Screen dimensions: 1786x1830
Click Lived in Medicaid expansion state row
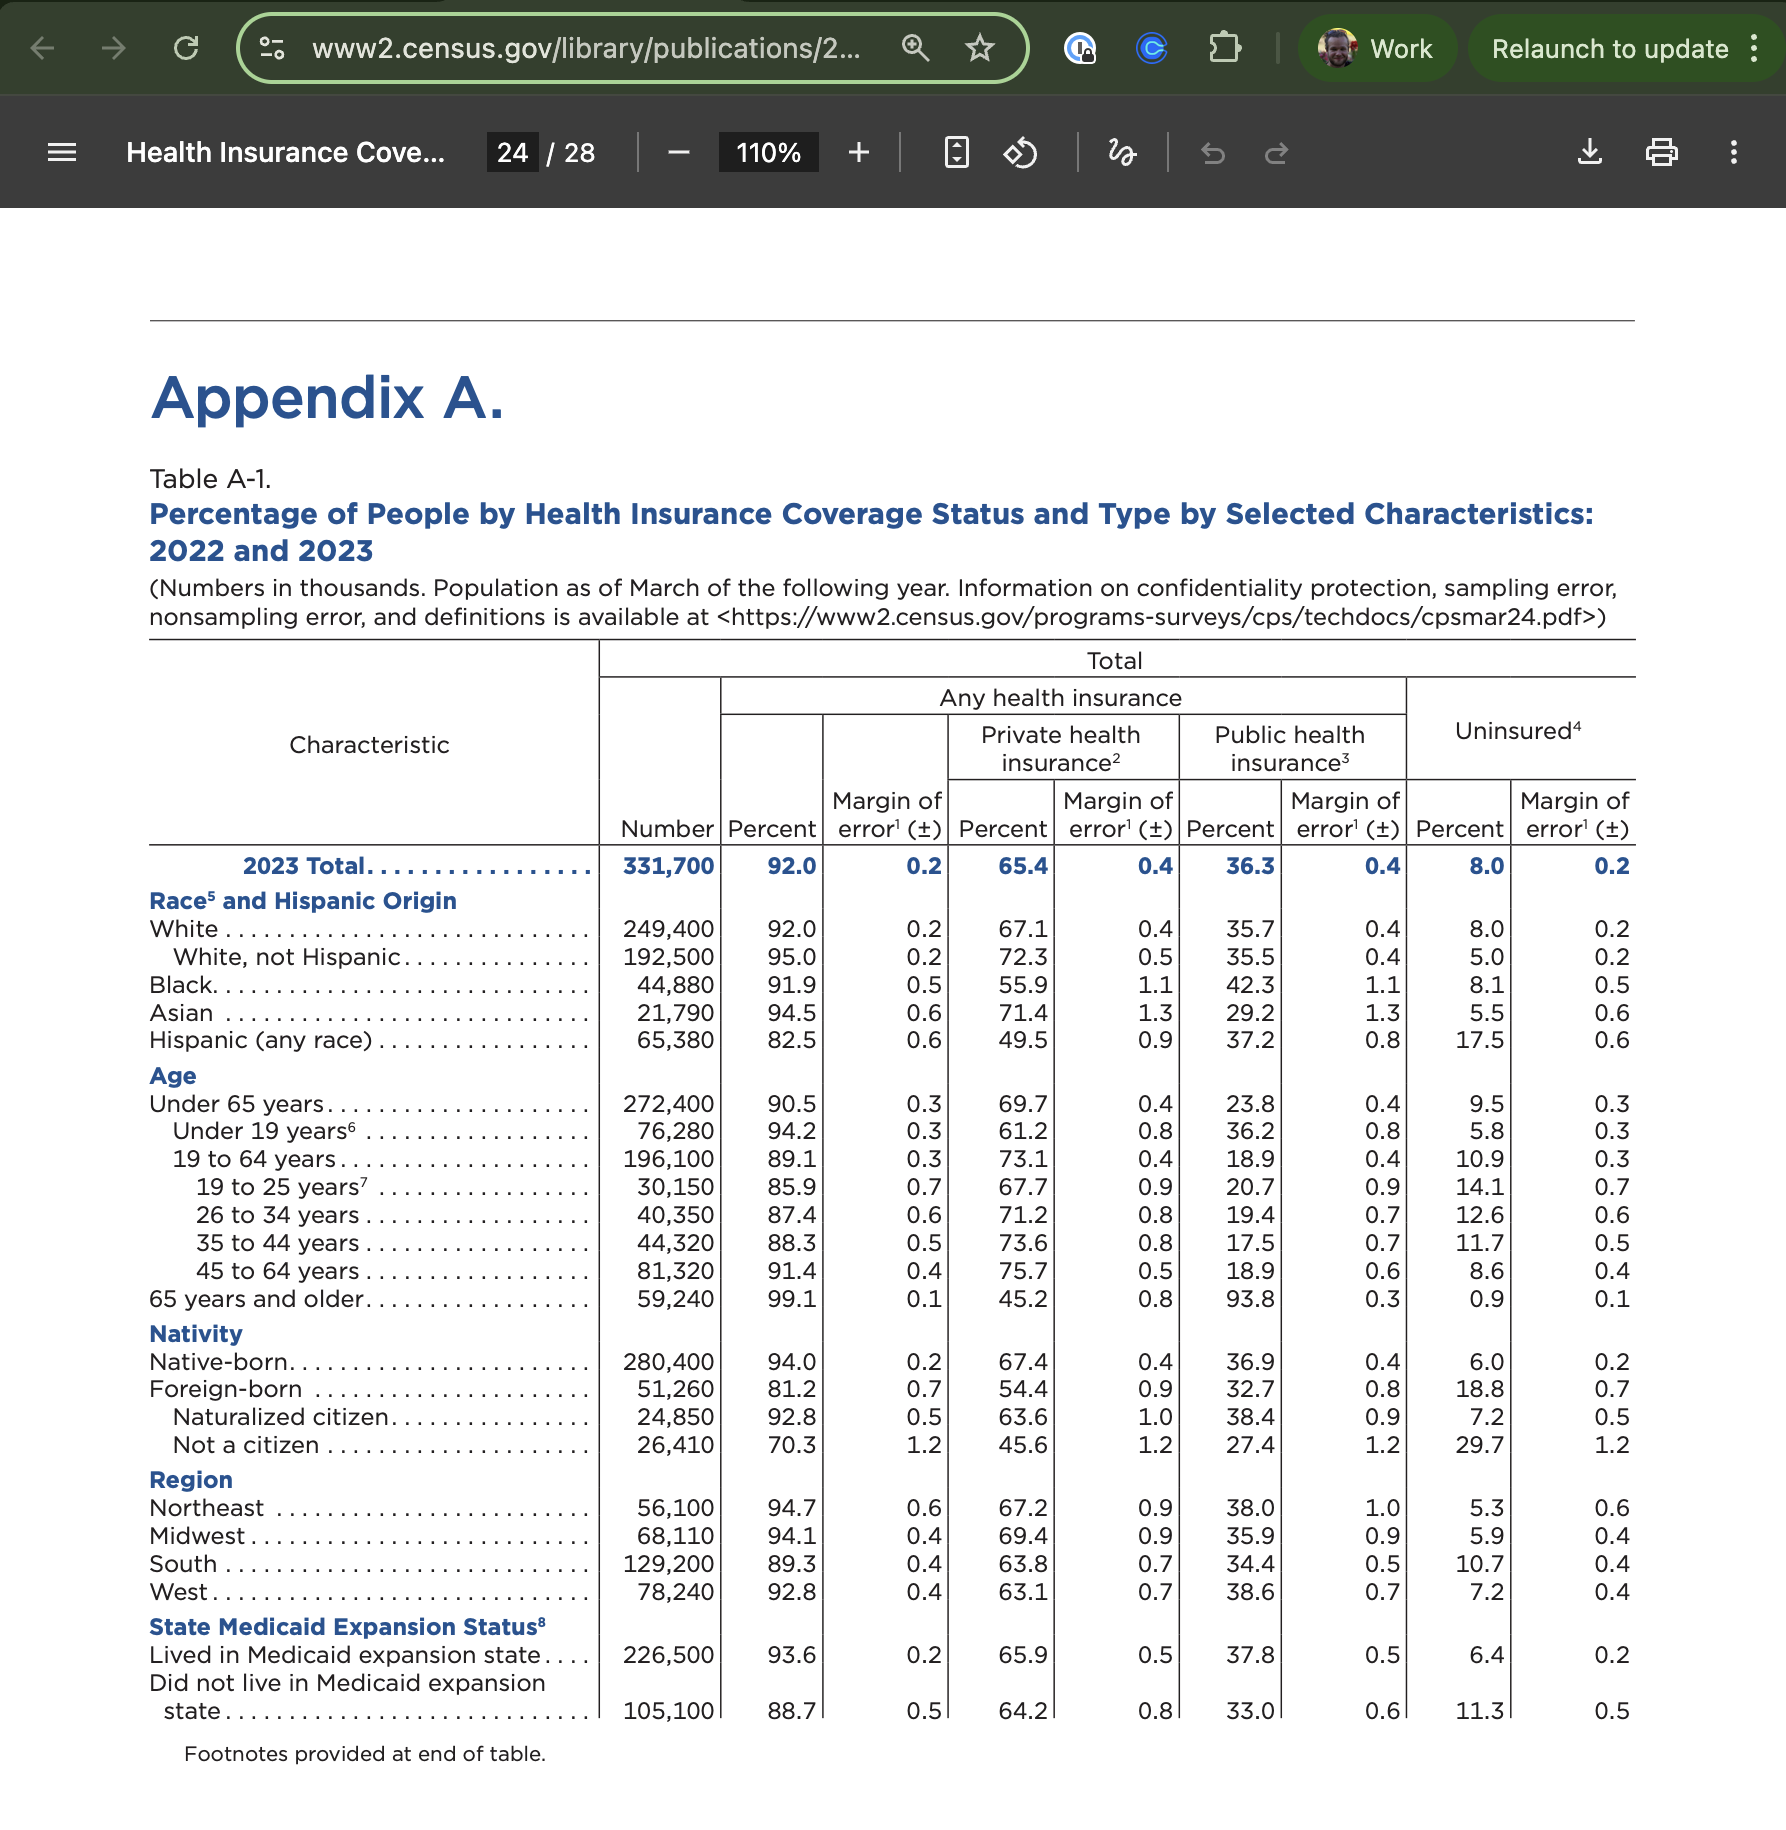345,1655
